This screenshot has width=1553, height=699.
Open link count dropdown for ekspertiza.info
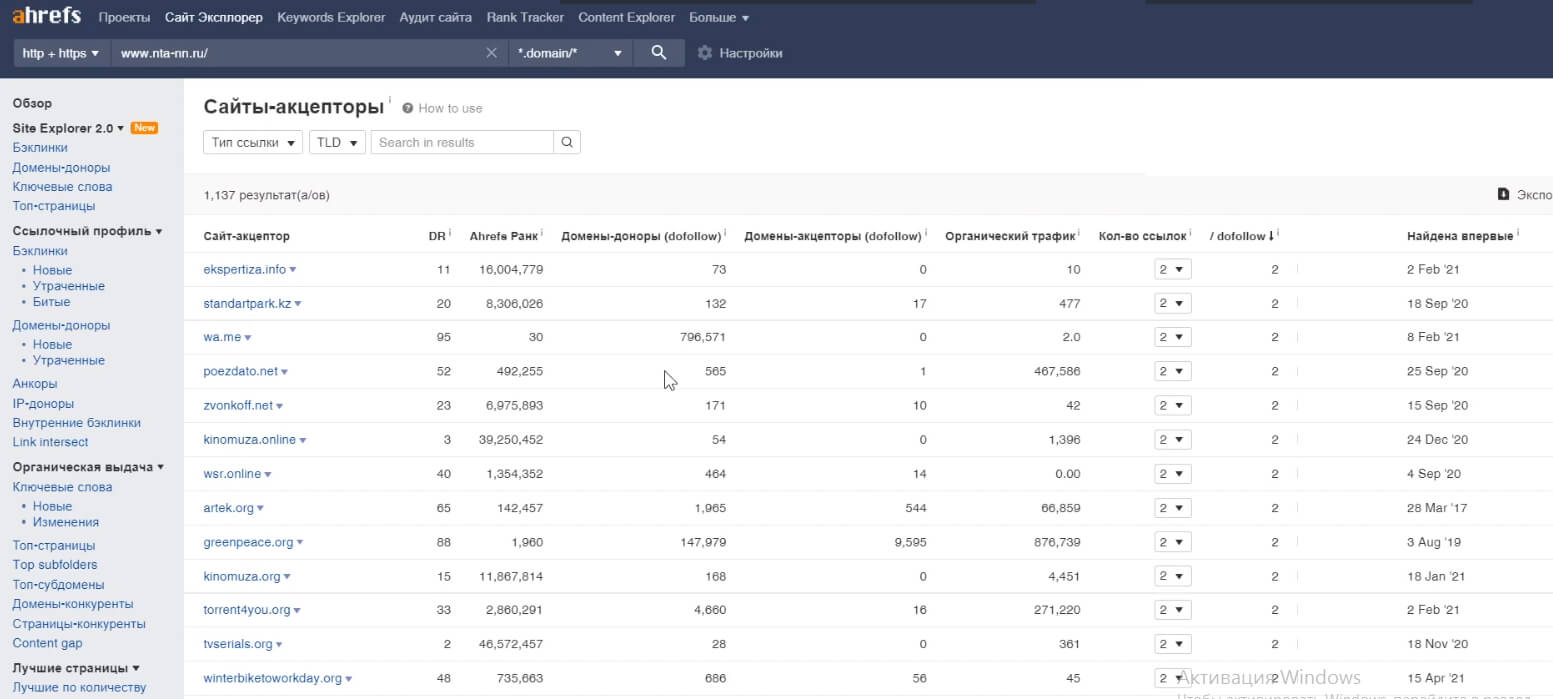click(x=1172, y=269)
